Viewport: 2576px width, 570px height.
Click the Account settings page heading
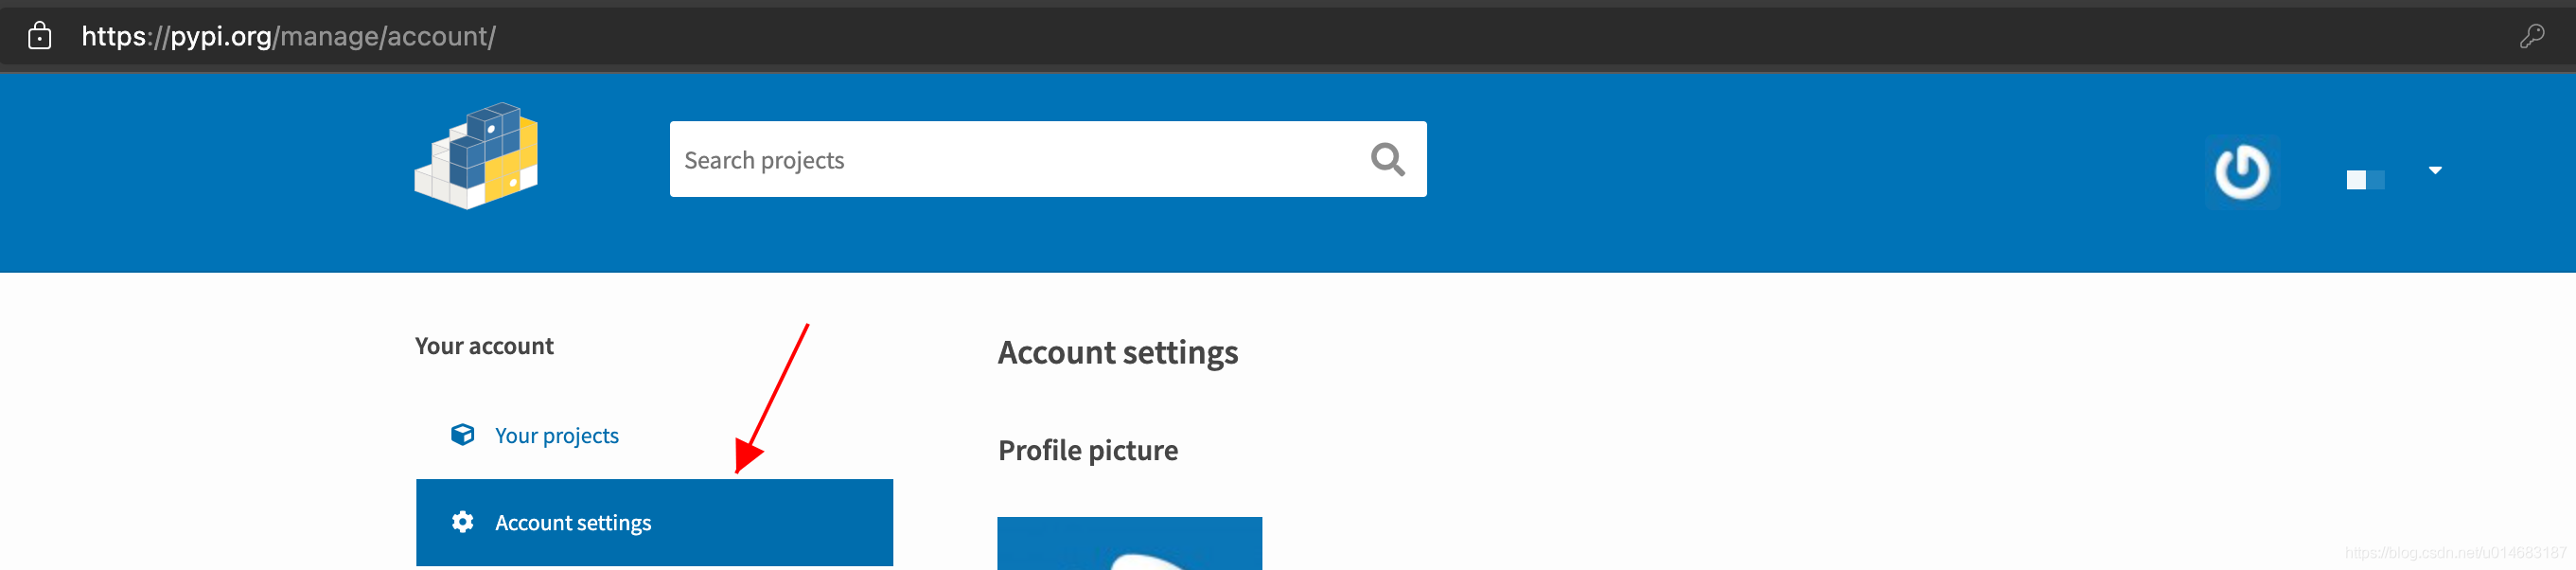pyautogui.click(x=1117, y=352)
